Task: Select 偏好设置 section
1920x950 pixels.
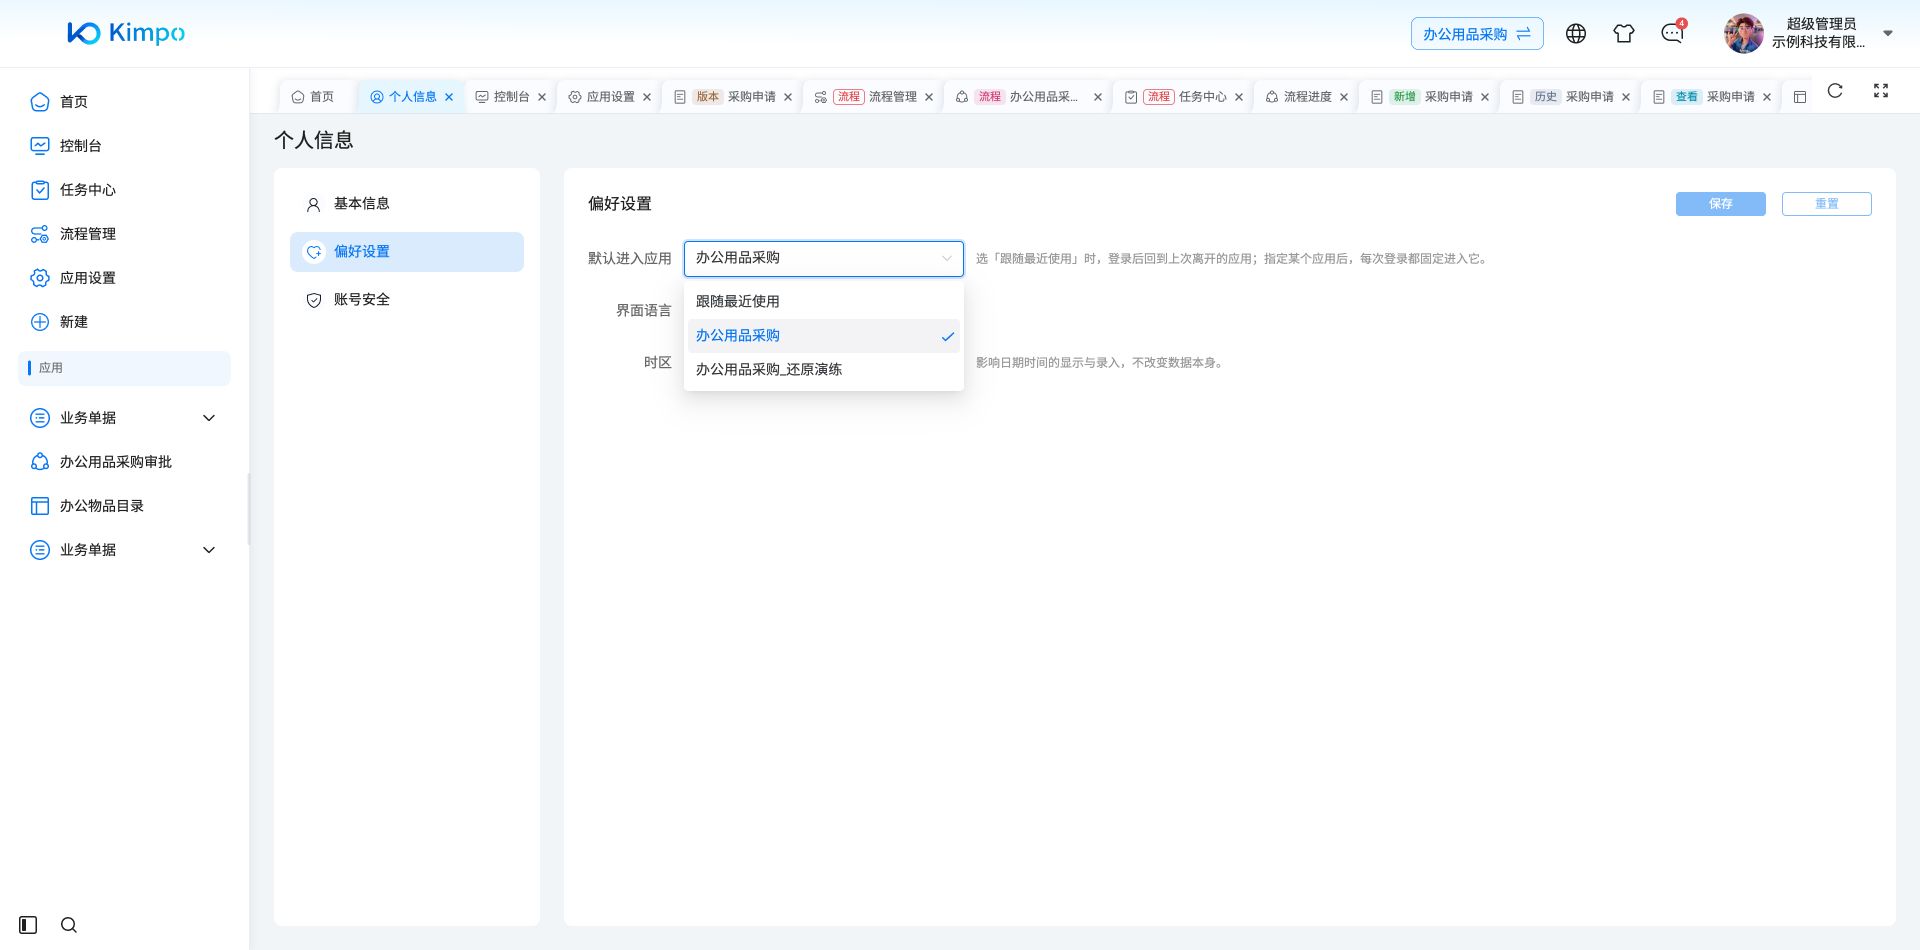Action: pyautogui.click(x=407, y=252)
